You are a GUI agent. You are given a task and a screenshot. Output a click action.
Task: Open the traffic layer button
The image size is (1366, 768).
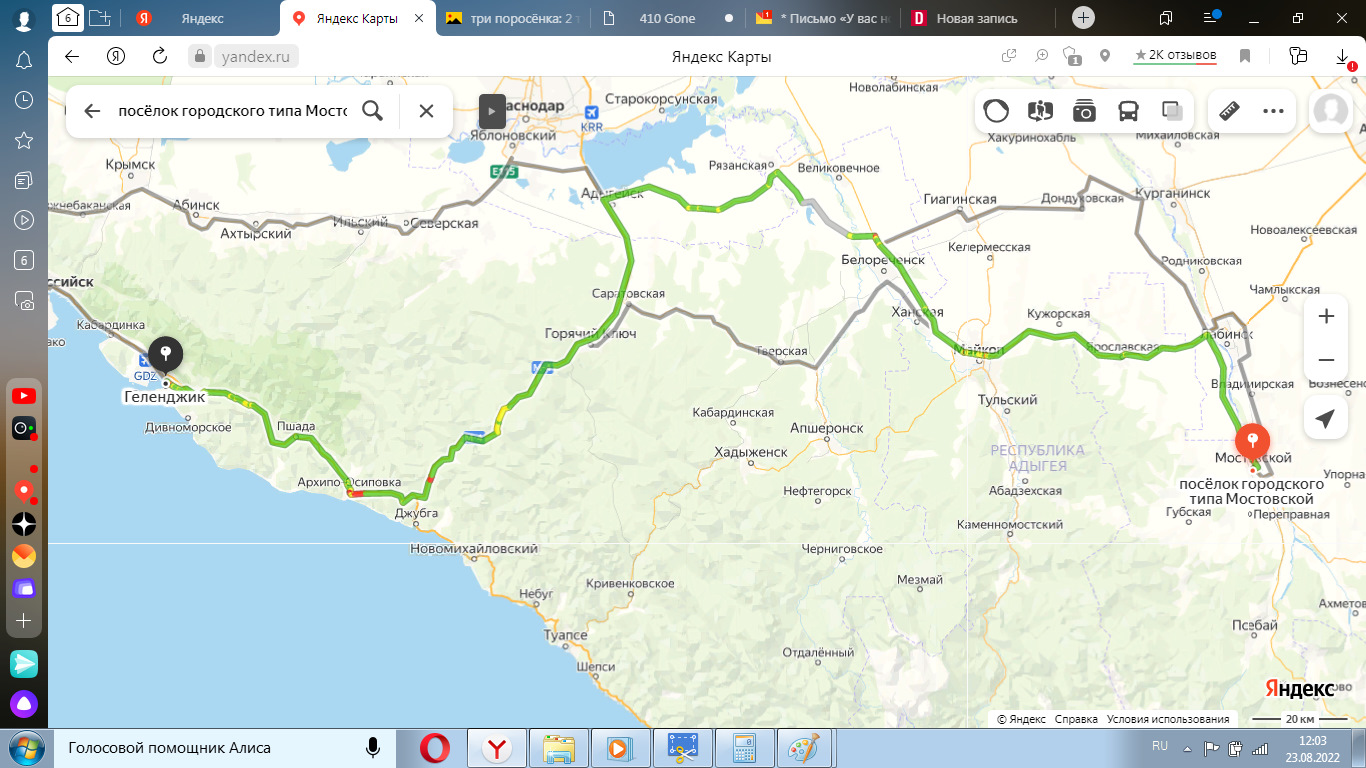996,111
